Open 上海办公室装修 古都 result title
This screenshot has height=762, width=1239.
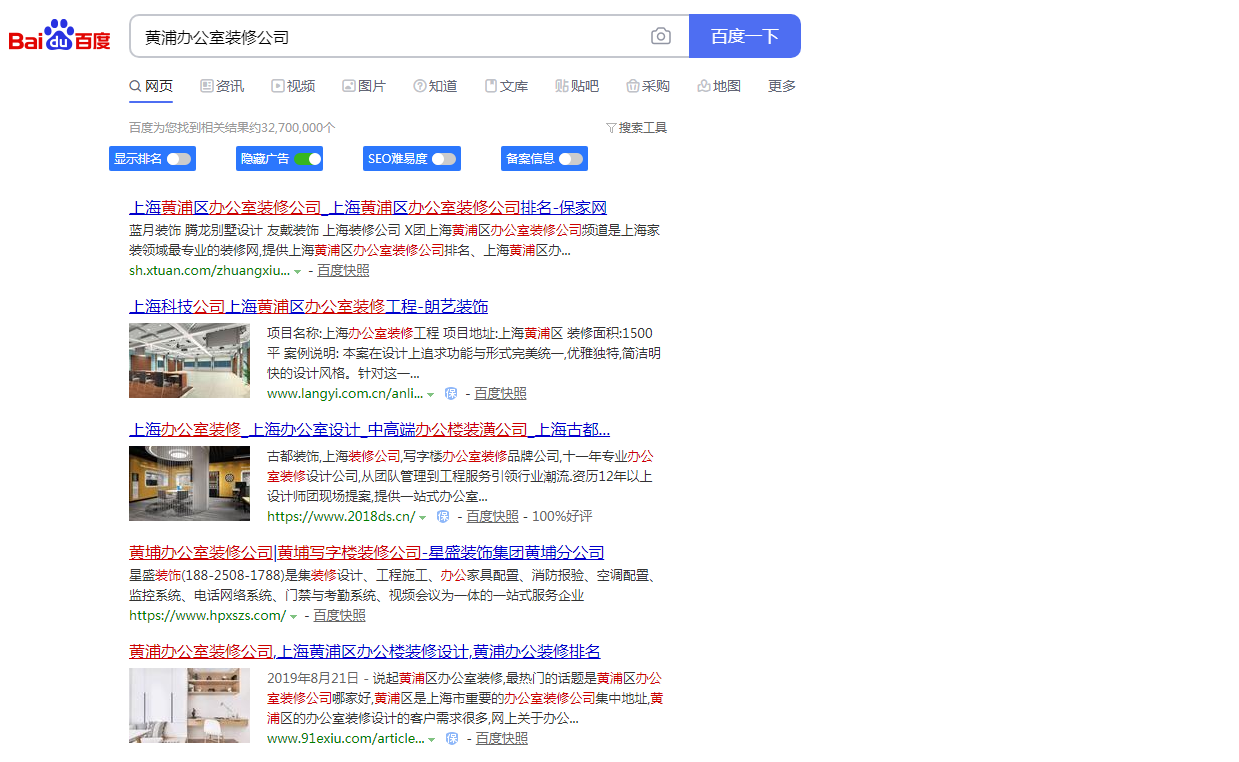(369, 430)
